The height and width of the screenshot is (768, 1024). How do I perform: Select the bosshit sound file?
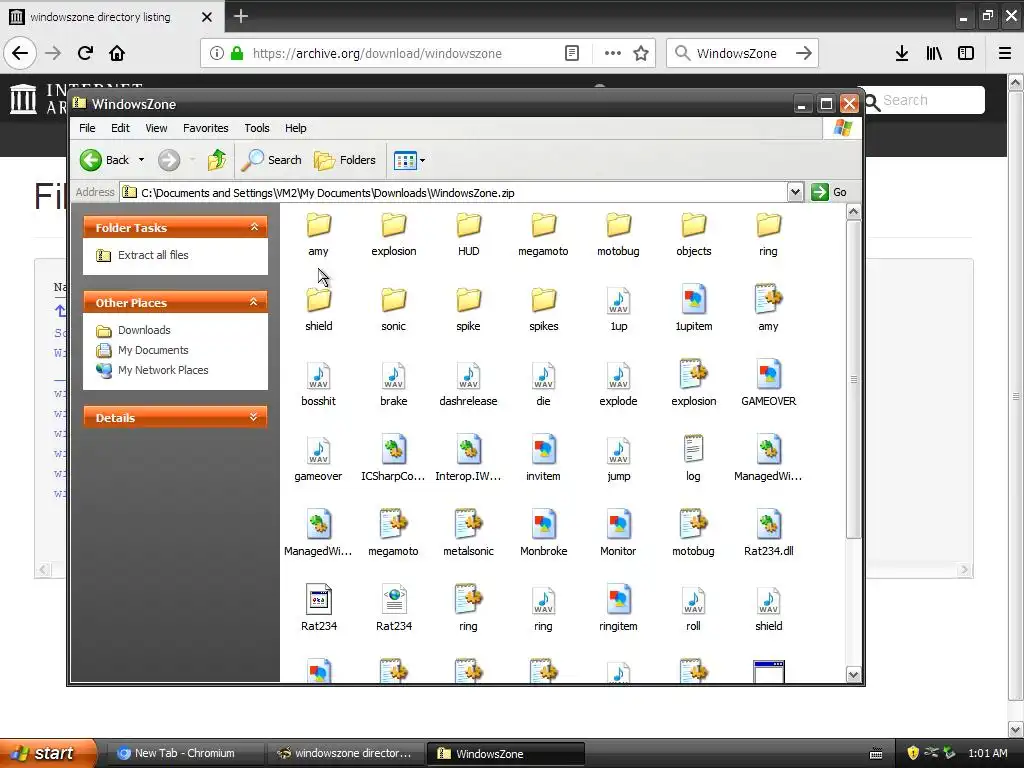(x=318, y=384)
